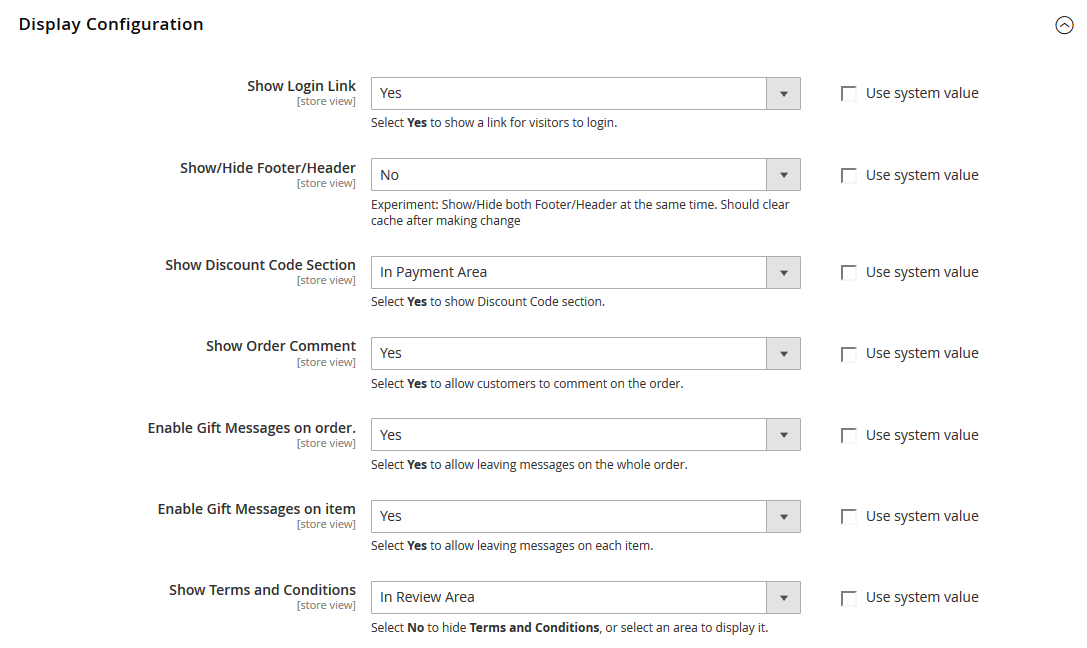The image size is (1087, 648).
Task: Collapse the Display Configuration section chevron
Action: 1064,26
